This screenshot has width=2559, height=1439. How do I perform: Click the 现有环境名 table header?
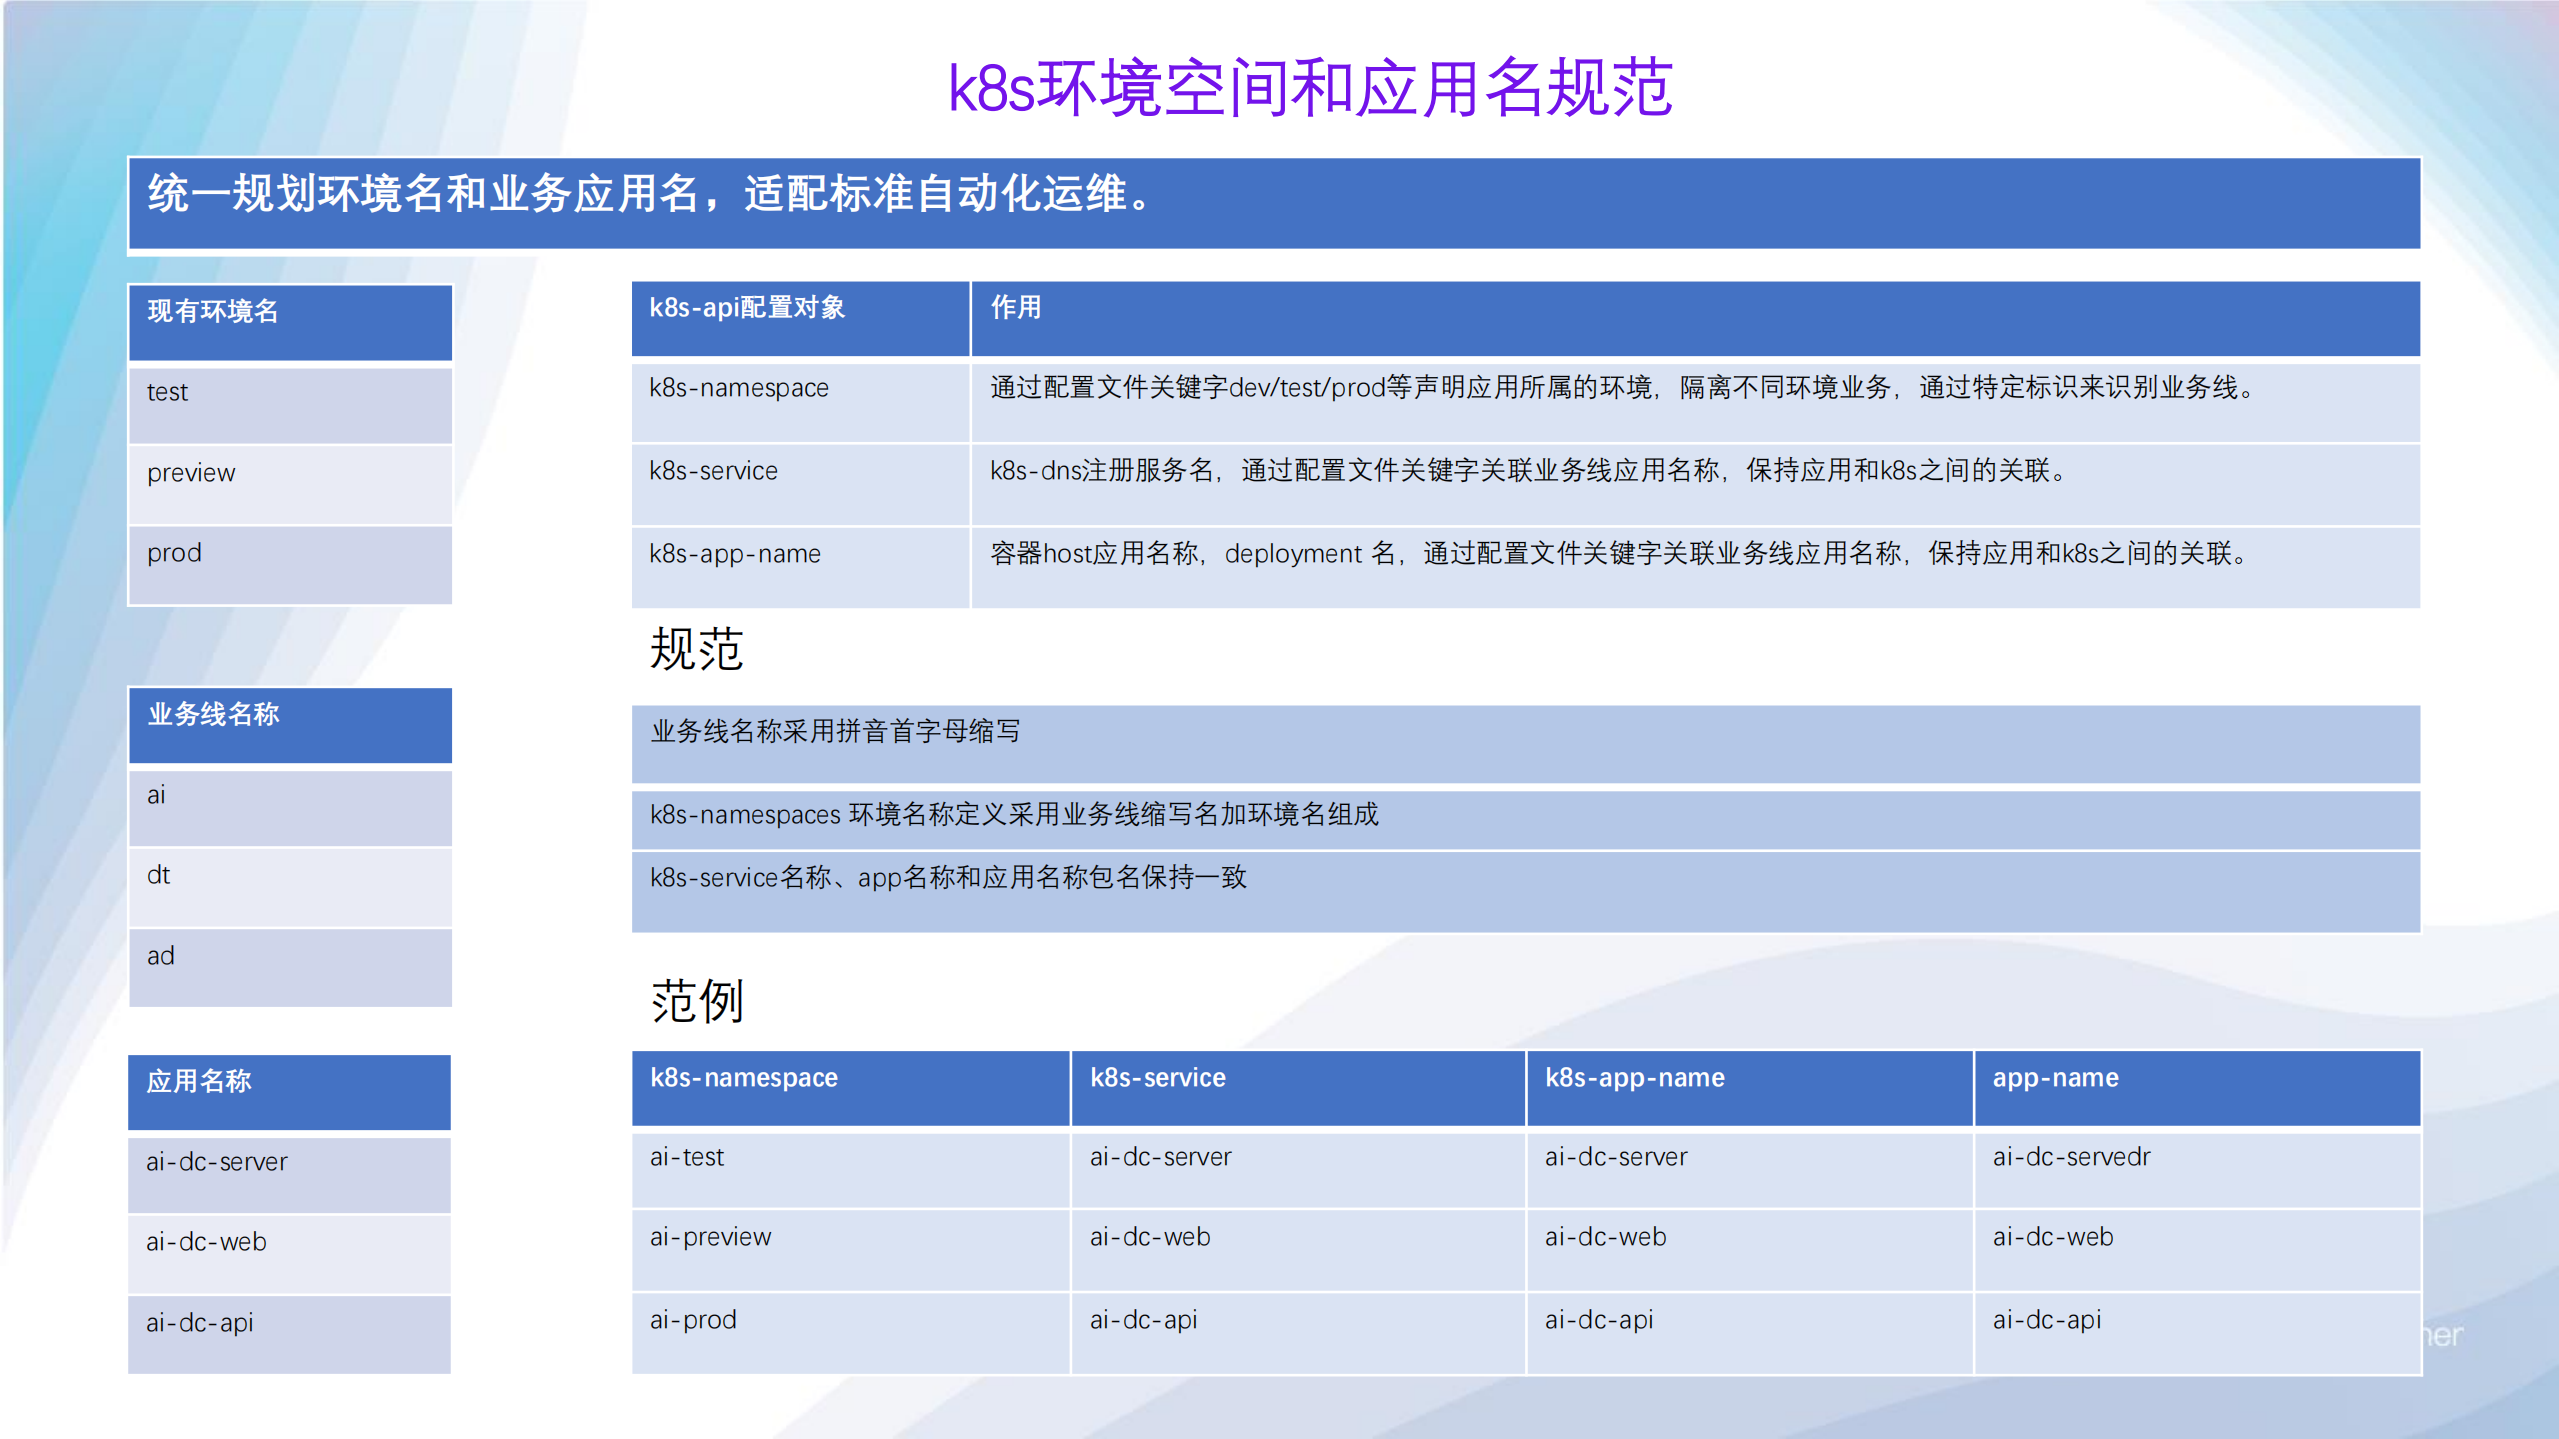point(288,322)
